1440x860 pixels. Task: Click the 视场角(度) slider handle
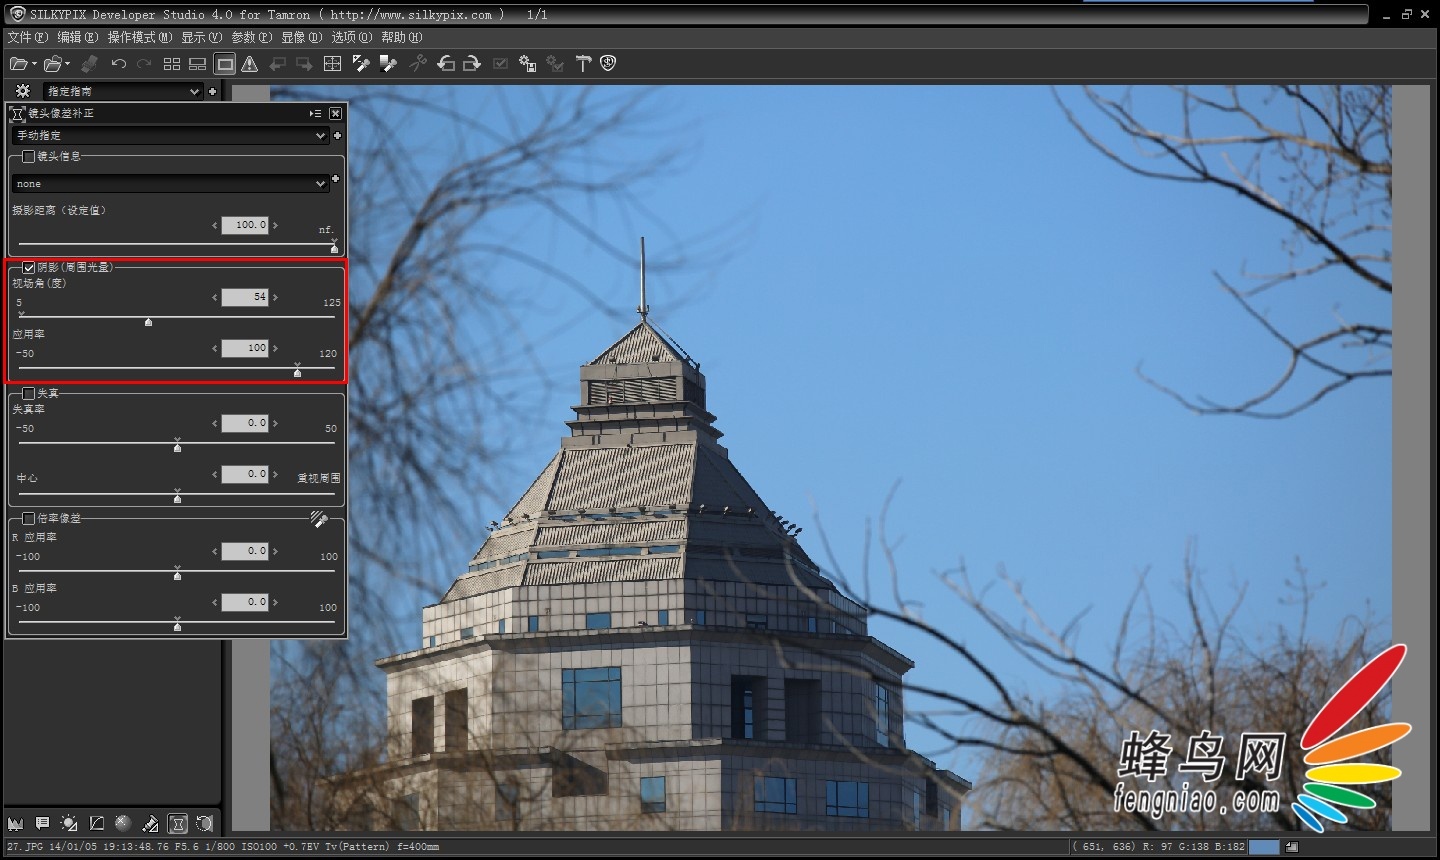148,322
